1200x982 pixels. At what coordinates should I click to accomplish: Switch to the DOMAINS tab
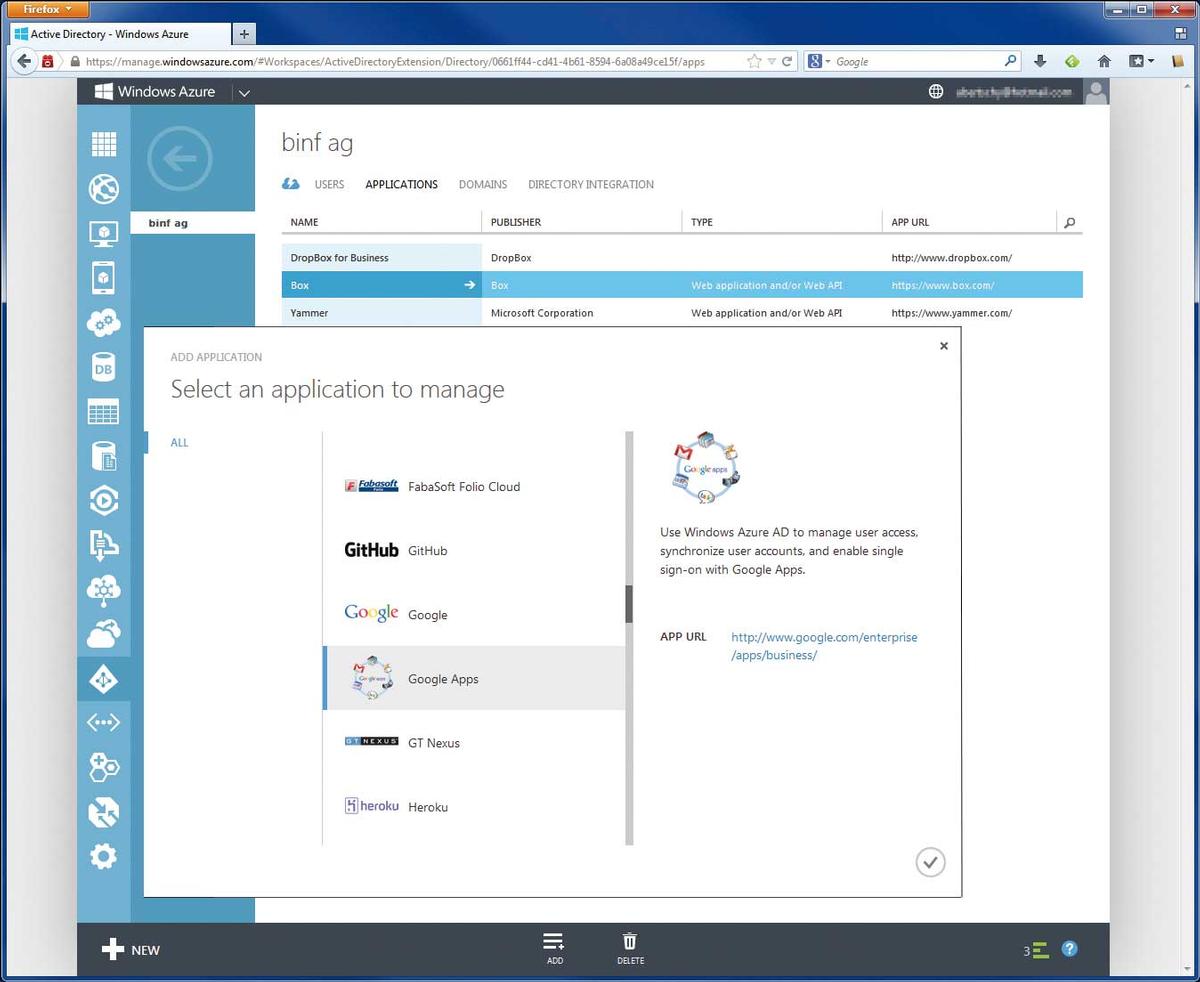click(483, 184)
